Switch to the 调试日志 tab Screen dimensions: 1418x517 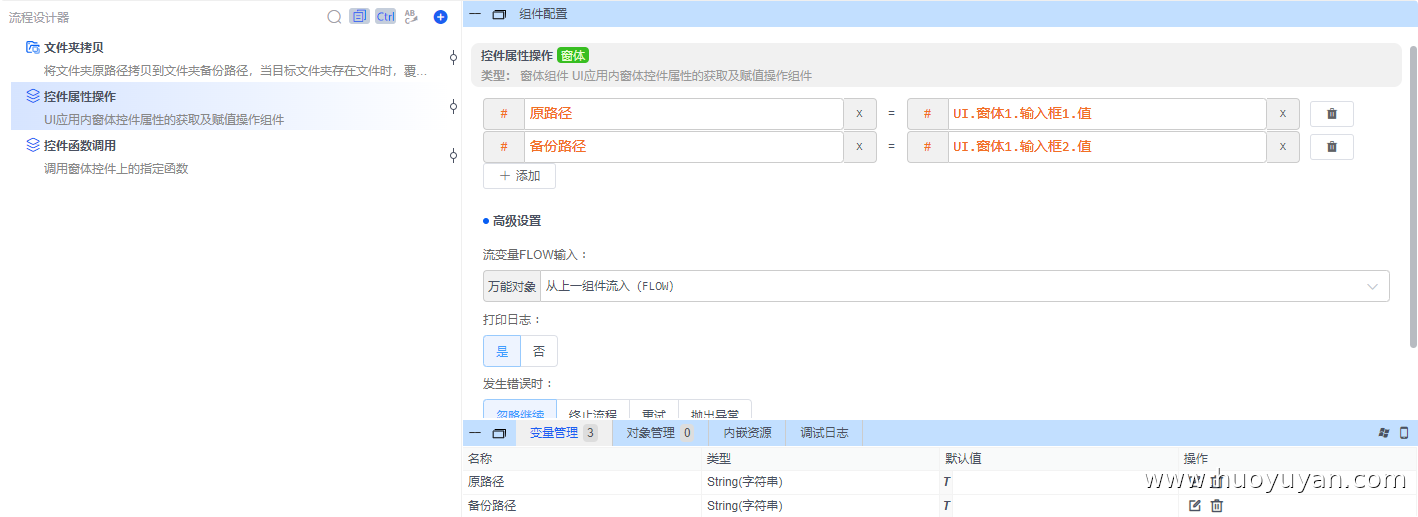coord(824,433)
